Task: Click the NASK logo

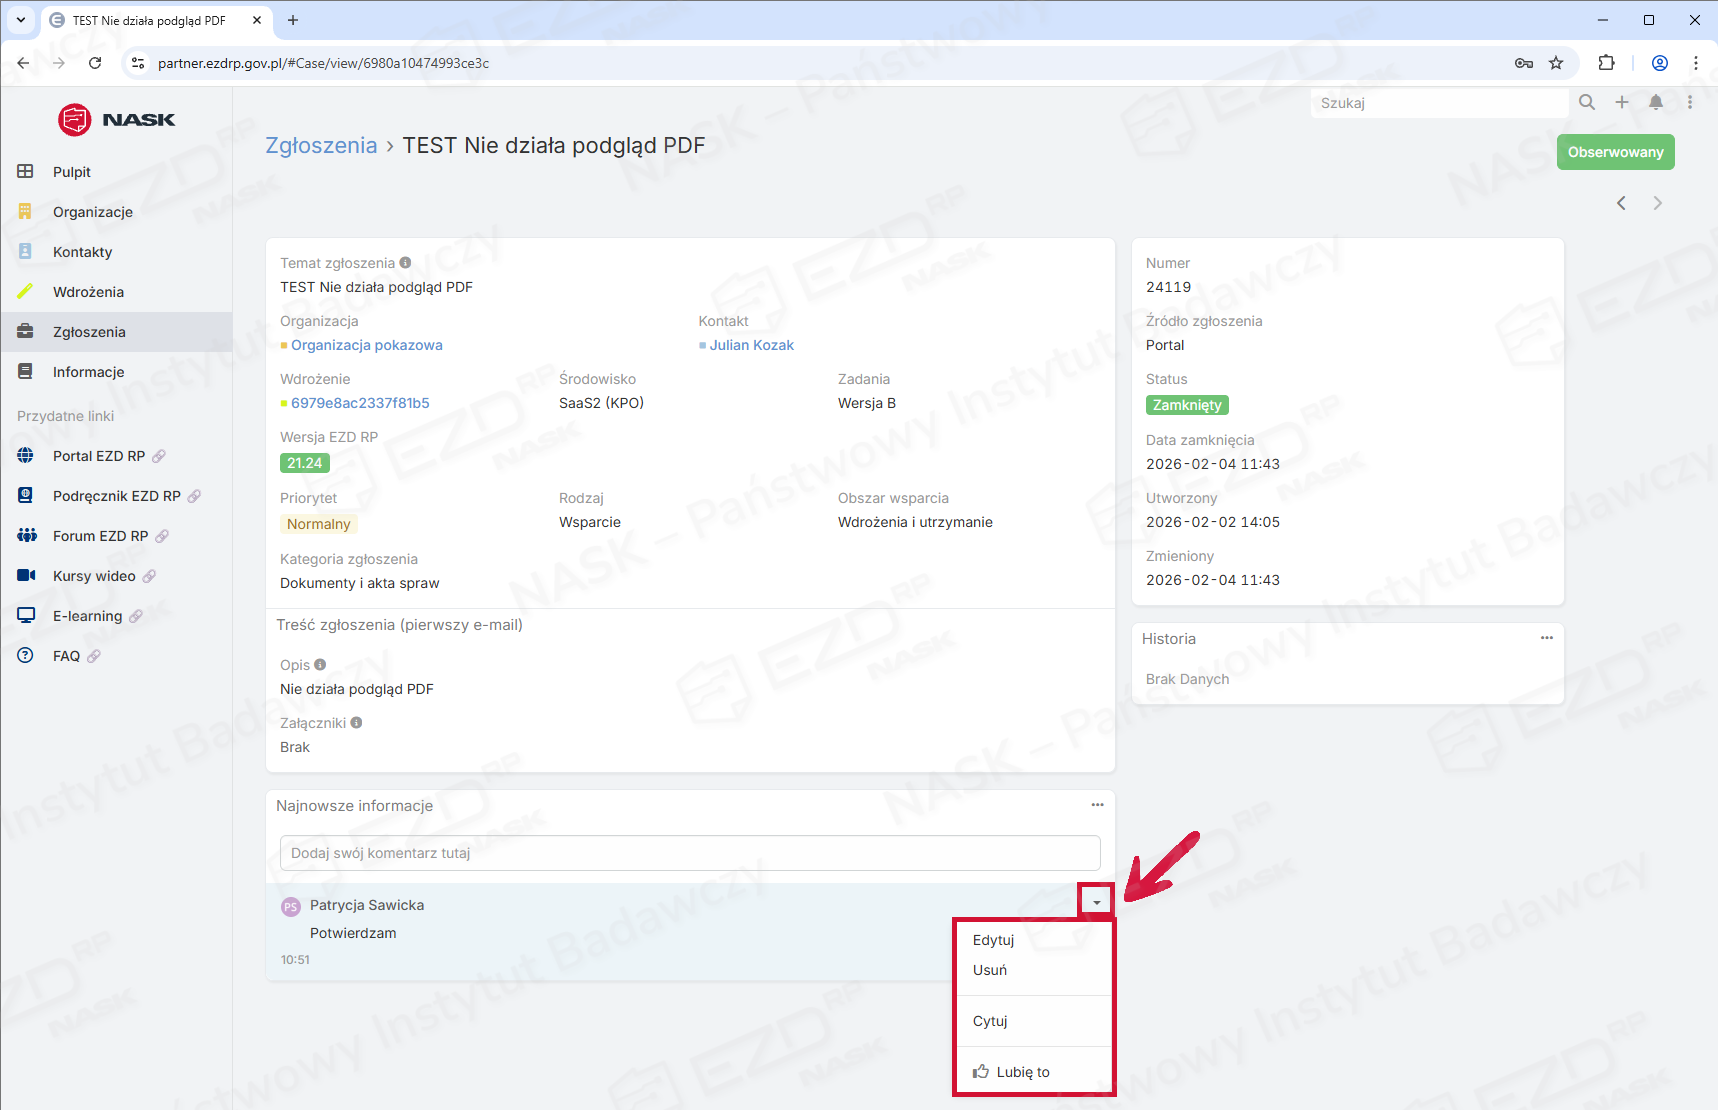Action: tap(116, 120)
